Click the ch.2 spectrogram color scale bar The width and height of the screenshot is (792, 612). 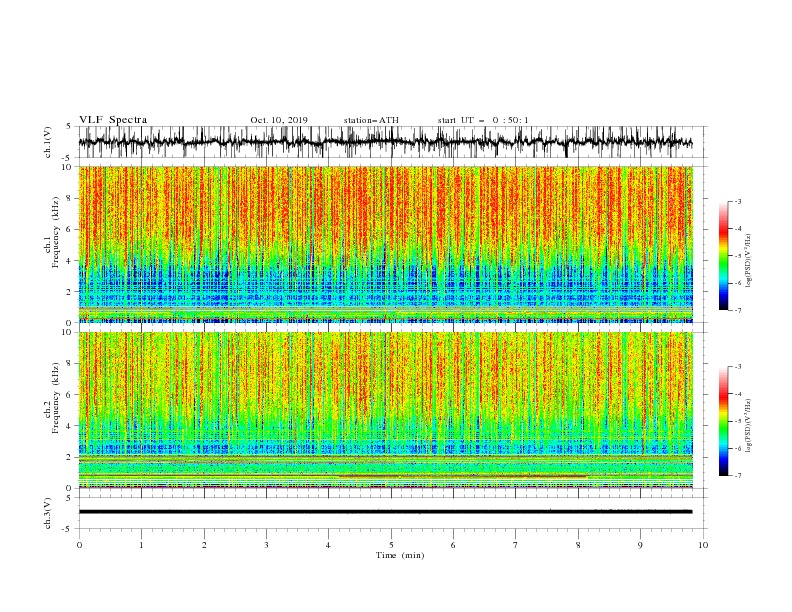(x=724, y=421)
